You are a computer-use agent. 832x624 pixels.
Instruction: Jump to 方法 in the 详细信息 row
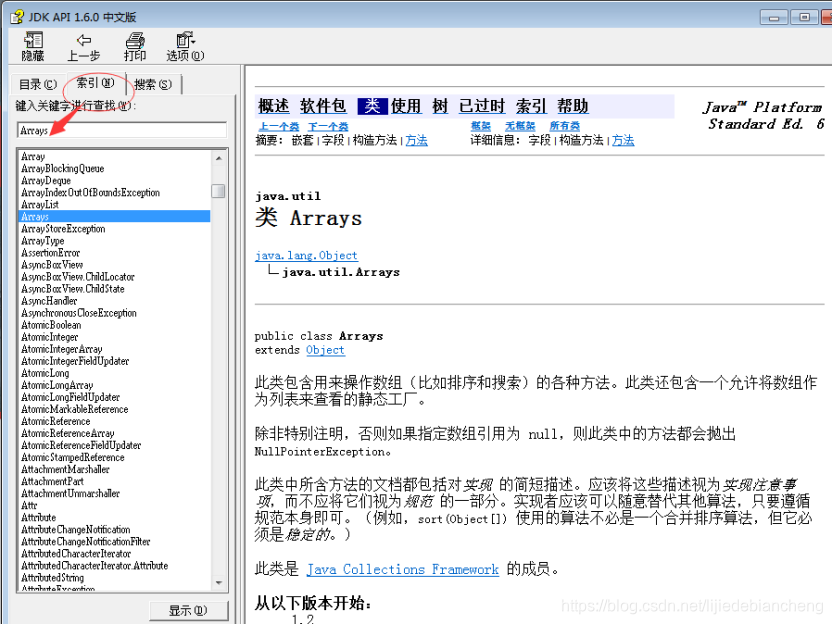pyautogui.click(x=623, y=140)
